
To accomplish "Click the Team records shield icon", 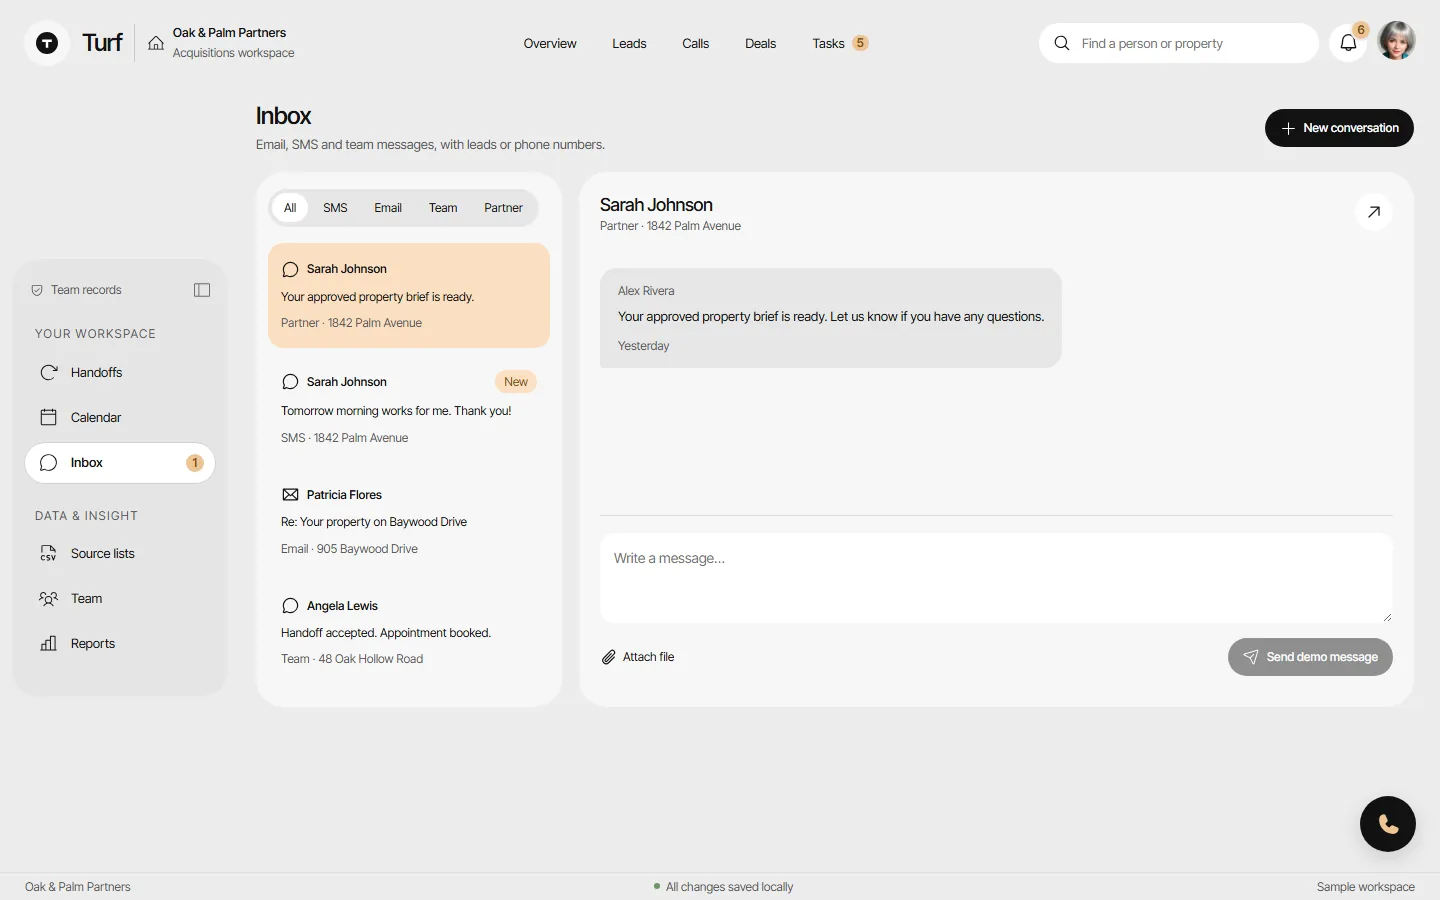I will pos(37,290).
